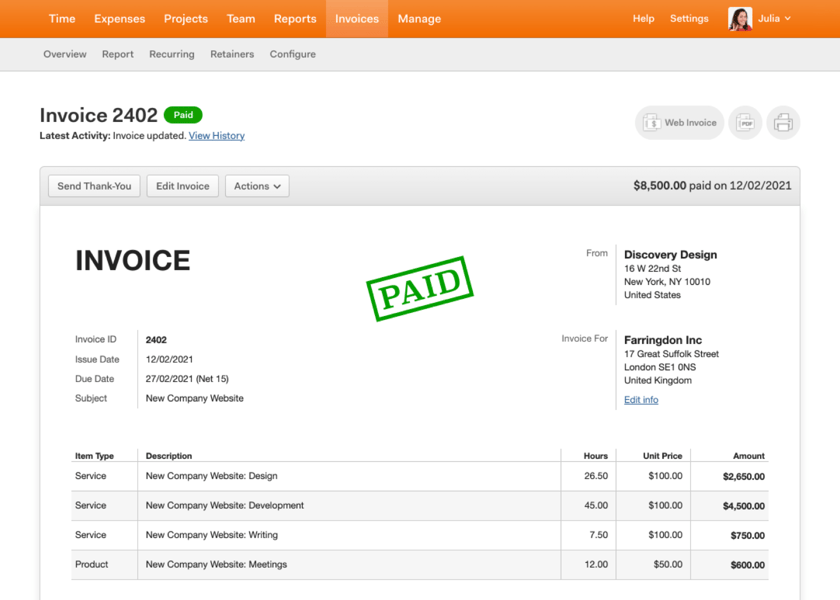Image resolution: width=840 pixels, height=600 pixels.
Task: Open the Julia account menu chevron
Action: (x=788, y=18)
